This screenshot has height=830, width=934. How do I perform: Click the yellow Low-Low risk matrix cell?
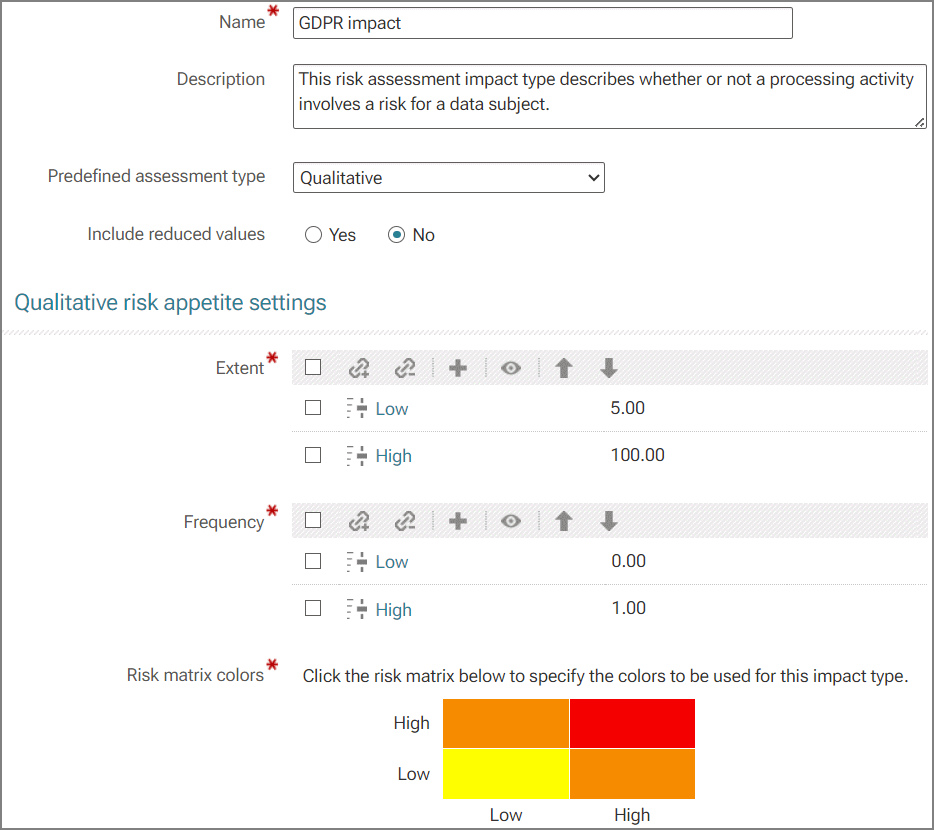pos(506,774)
